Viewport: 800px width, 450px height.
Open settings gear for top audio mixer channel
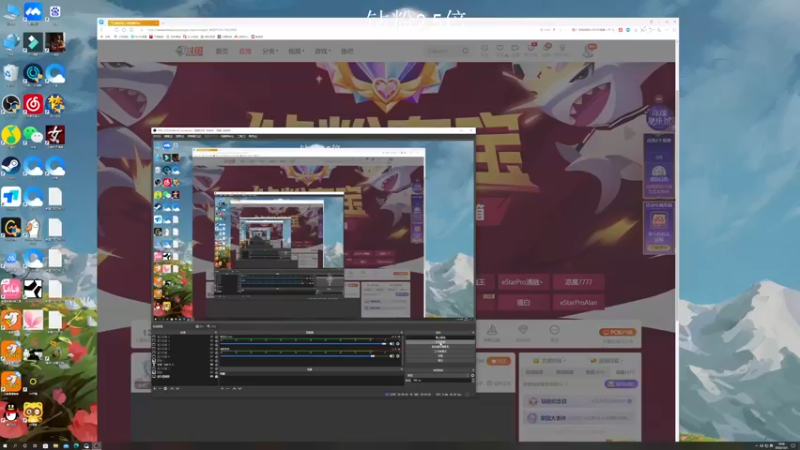(x=398, y=344)
